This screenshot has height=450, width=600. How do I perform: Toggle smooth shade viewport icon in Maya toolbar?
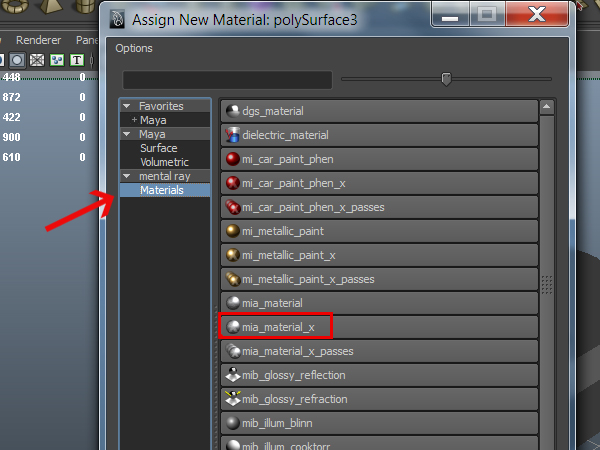[17, 60]
